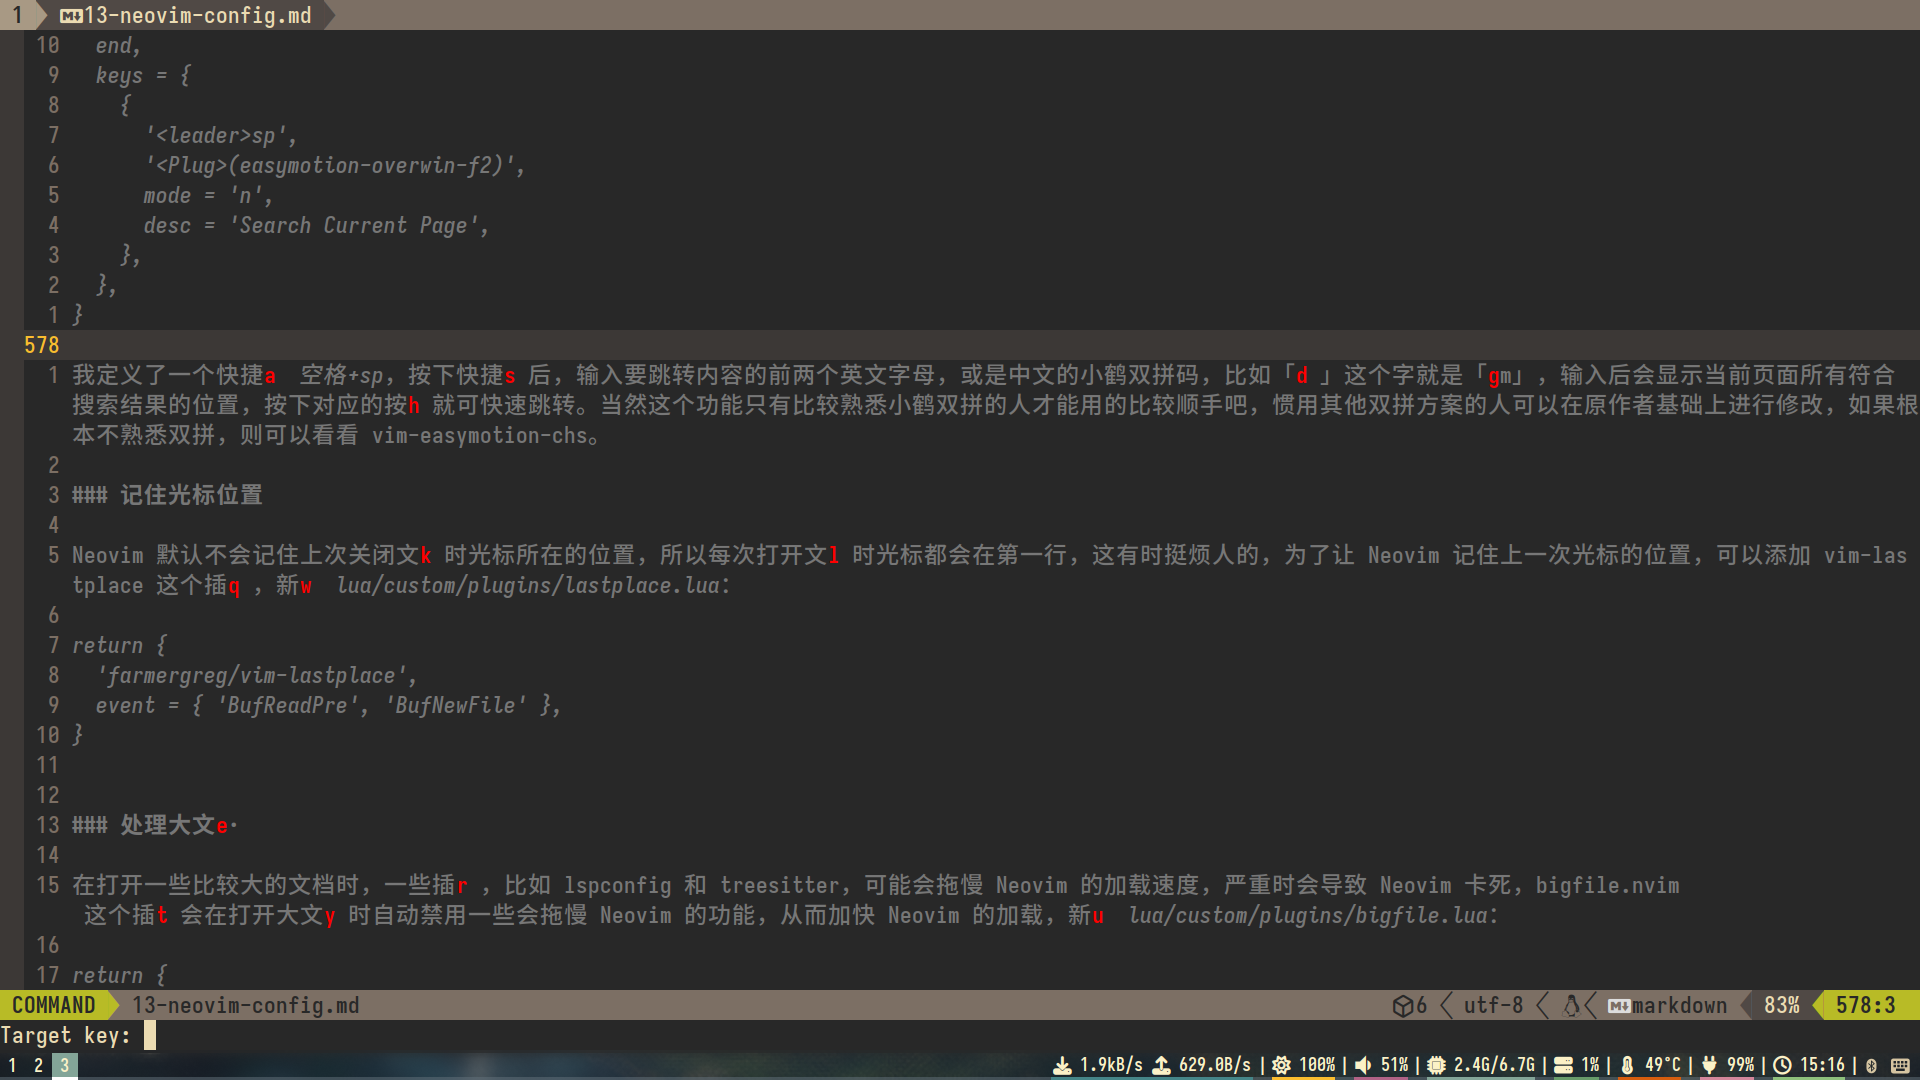Image resolution: width=1920 pixels, height=1080 pixels.
Task: Click the temperature thermometer icon
Action: (x=1627, y=1066)
